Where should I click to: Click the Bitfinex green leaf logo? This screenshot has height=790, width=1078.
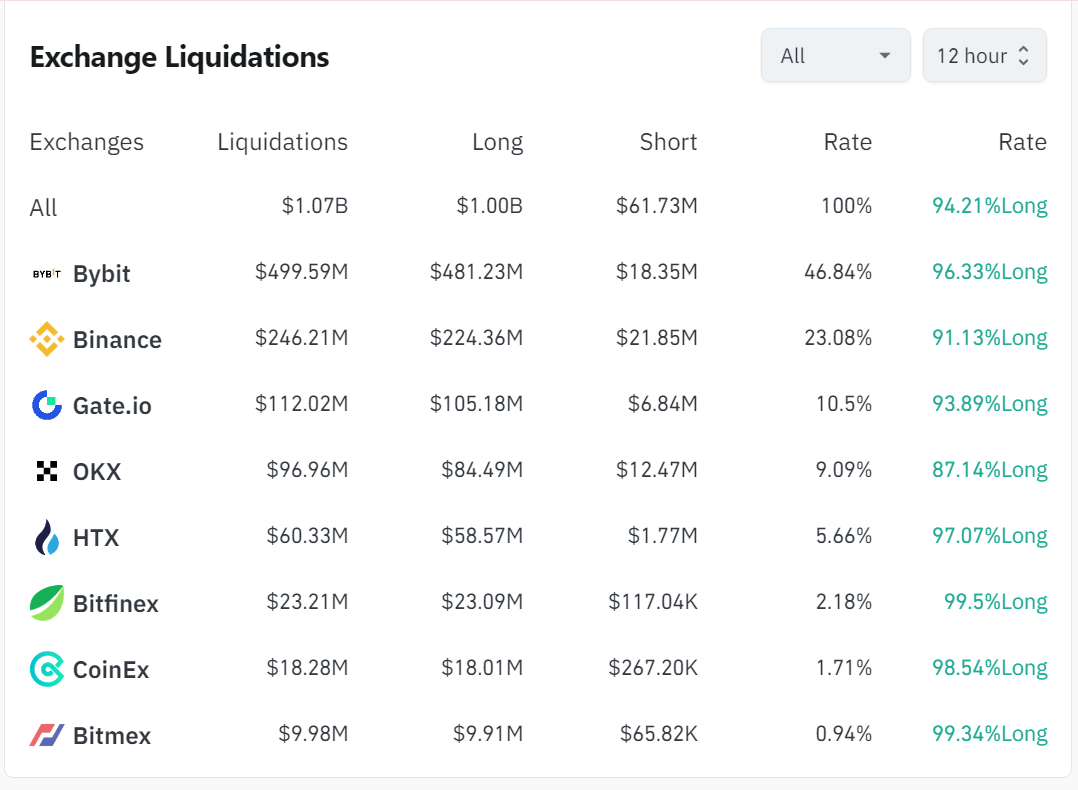tap(47, 603)
